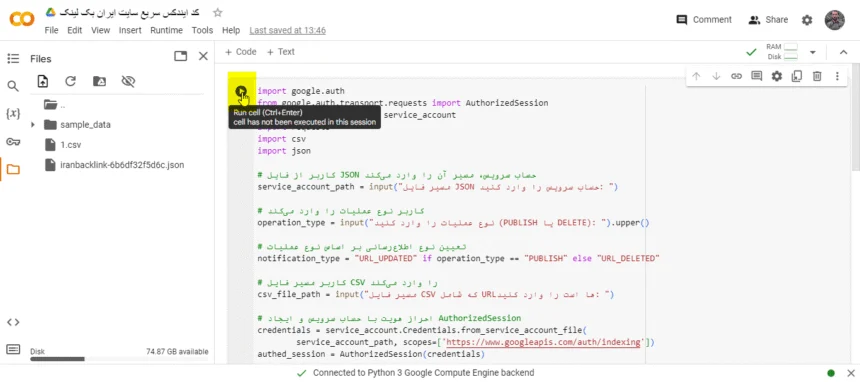Screen dimensions: 860x382
Task: Click the Colab logo
Action: point(22,20)
